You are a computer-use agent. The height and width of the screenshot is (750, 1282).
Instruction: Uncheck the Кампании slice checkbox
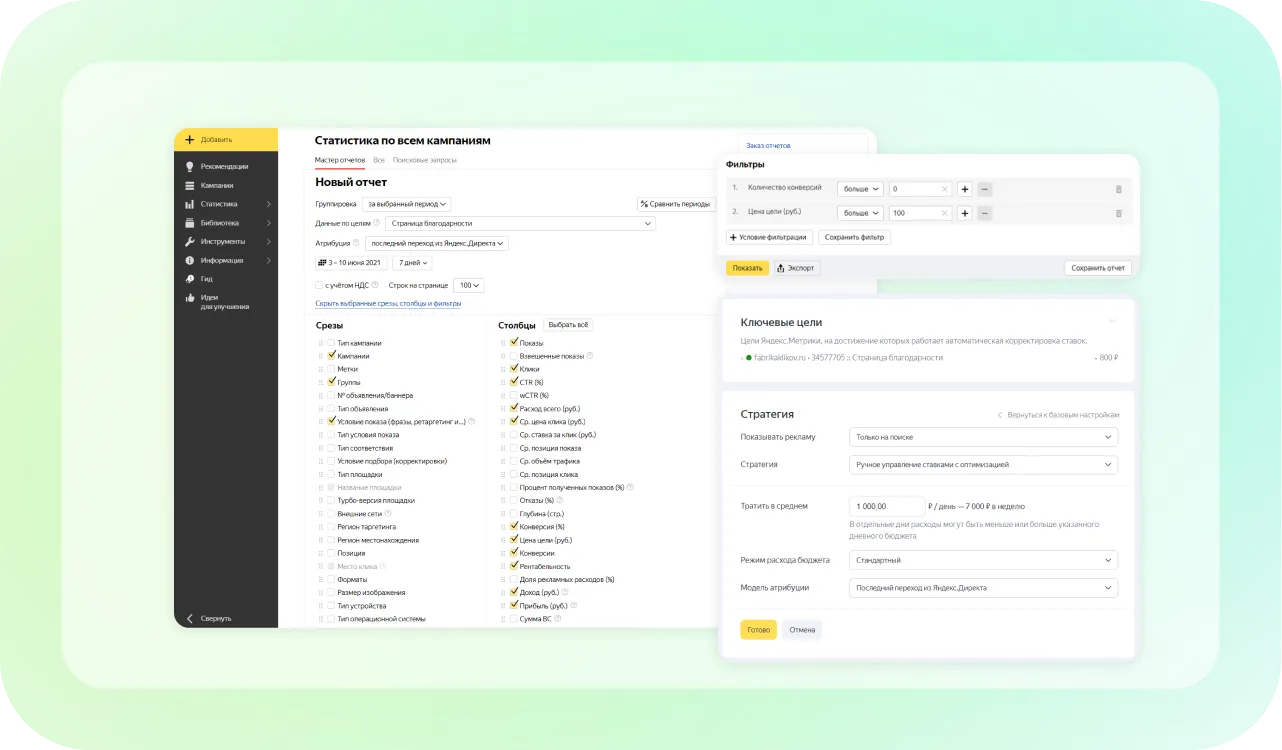coord(332,356)
